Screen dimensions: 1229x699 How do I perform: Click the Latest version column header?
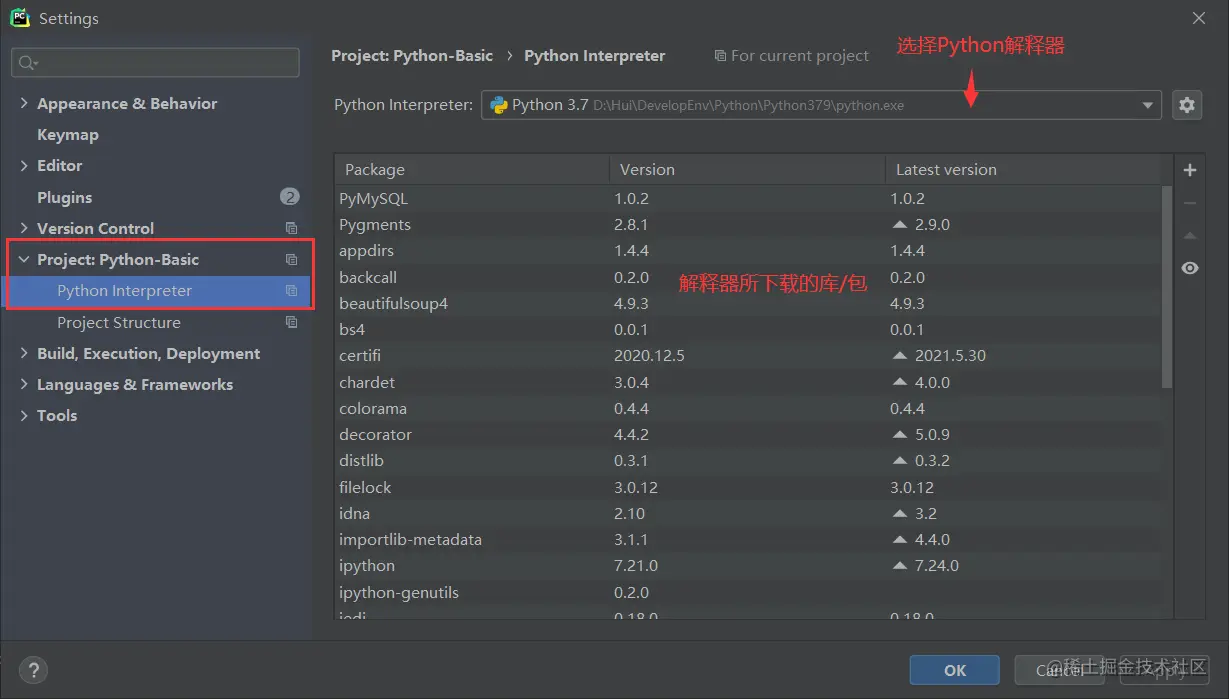(x=1023, y=169)
